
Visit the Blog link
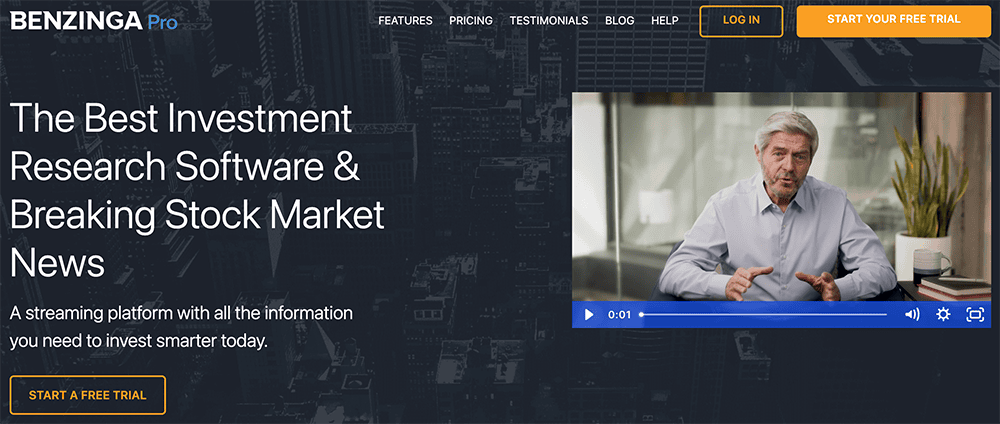[620, 21]
